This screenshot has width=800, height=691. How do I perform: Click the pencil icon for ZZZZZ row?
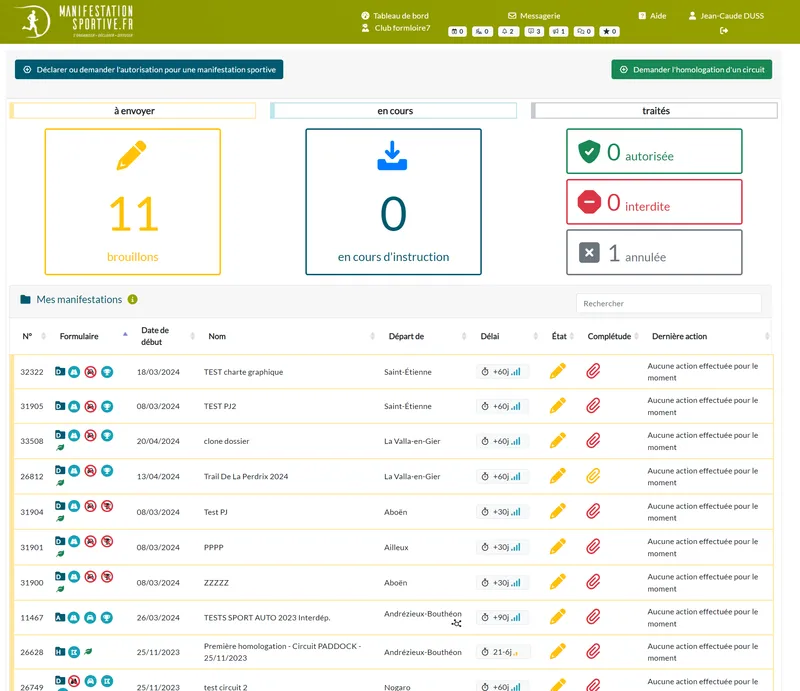[x=558, y=582]
